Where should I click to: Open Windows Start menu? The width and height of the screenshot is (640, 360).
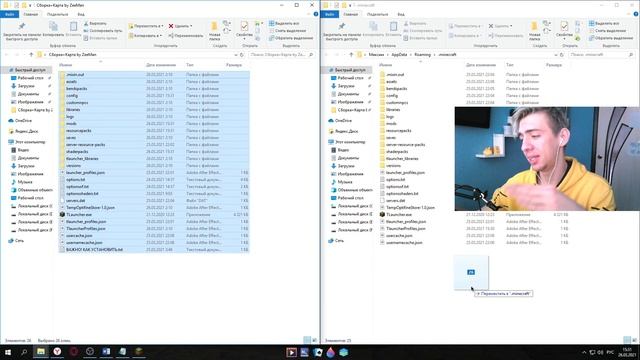click(8, 352)
